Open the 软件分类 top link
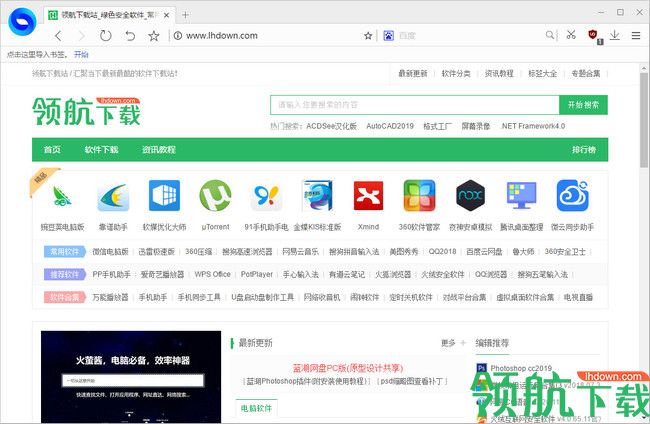 (456, 74)
